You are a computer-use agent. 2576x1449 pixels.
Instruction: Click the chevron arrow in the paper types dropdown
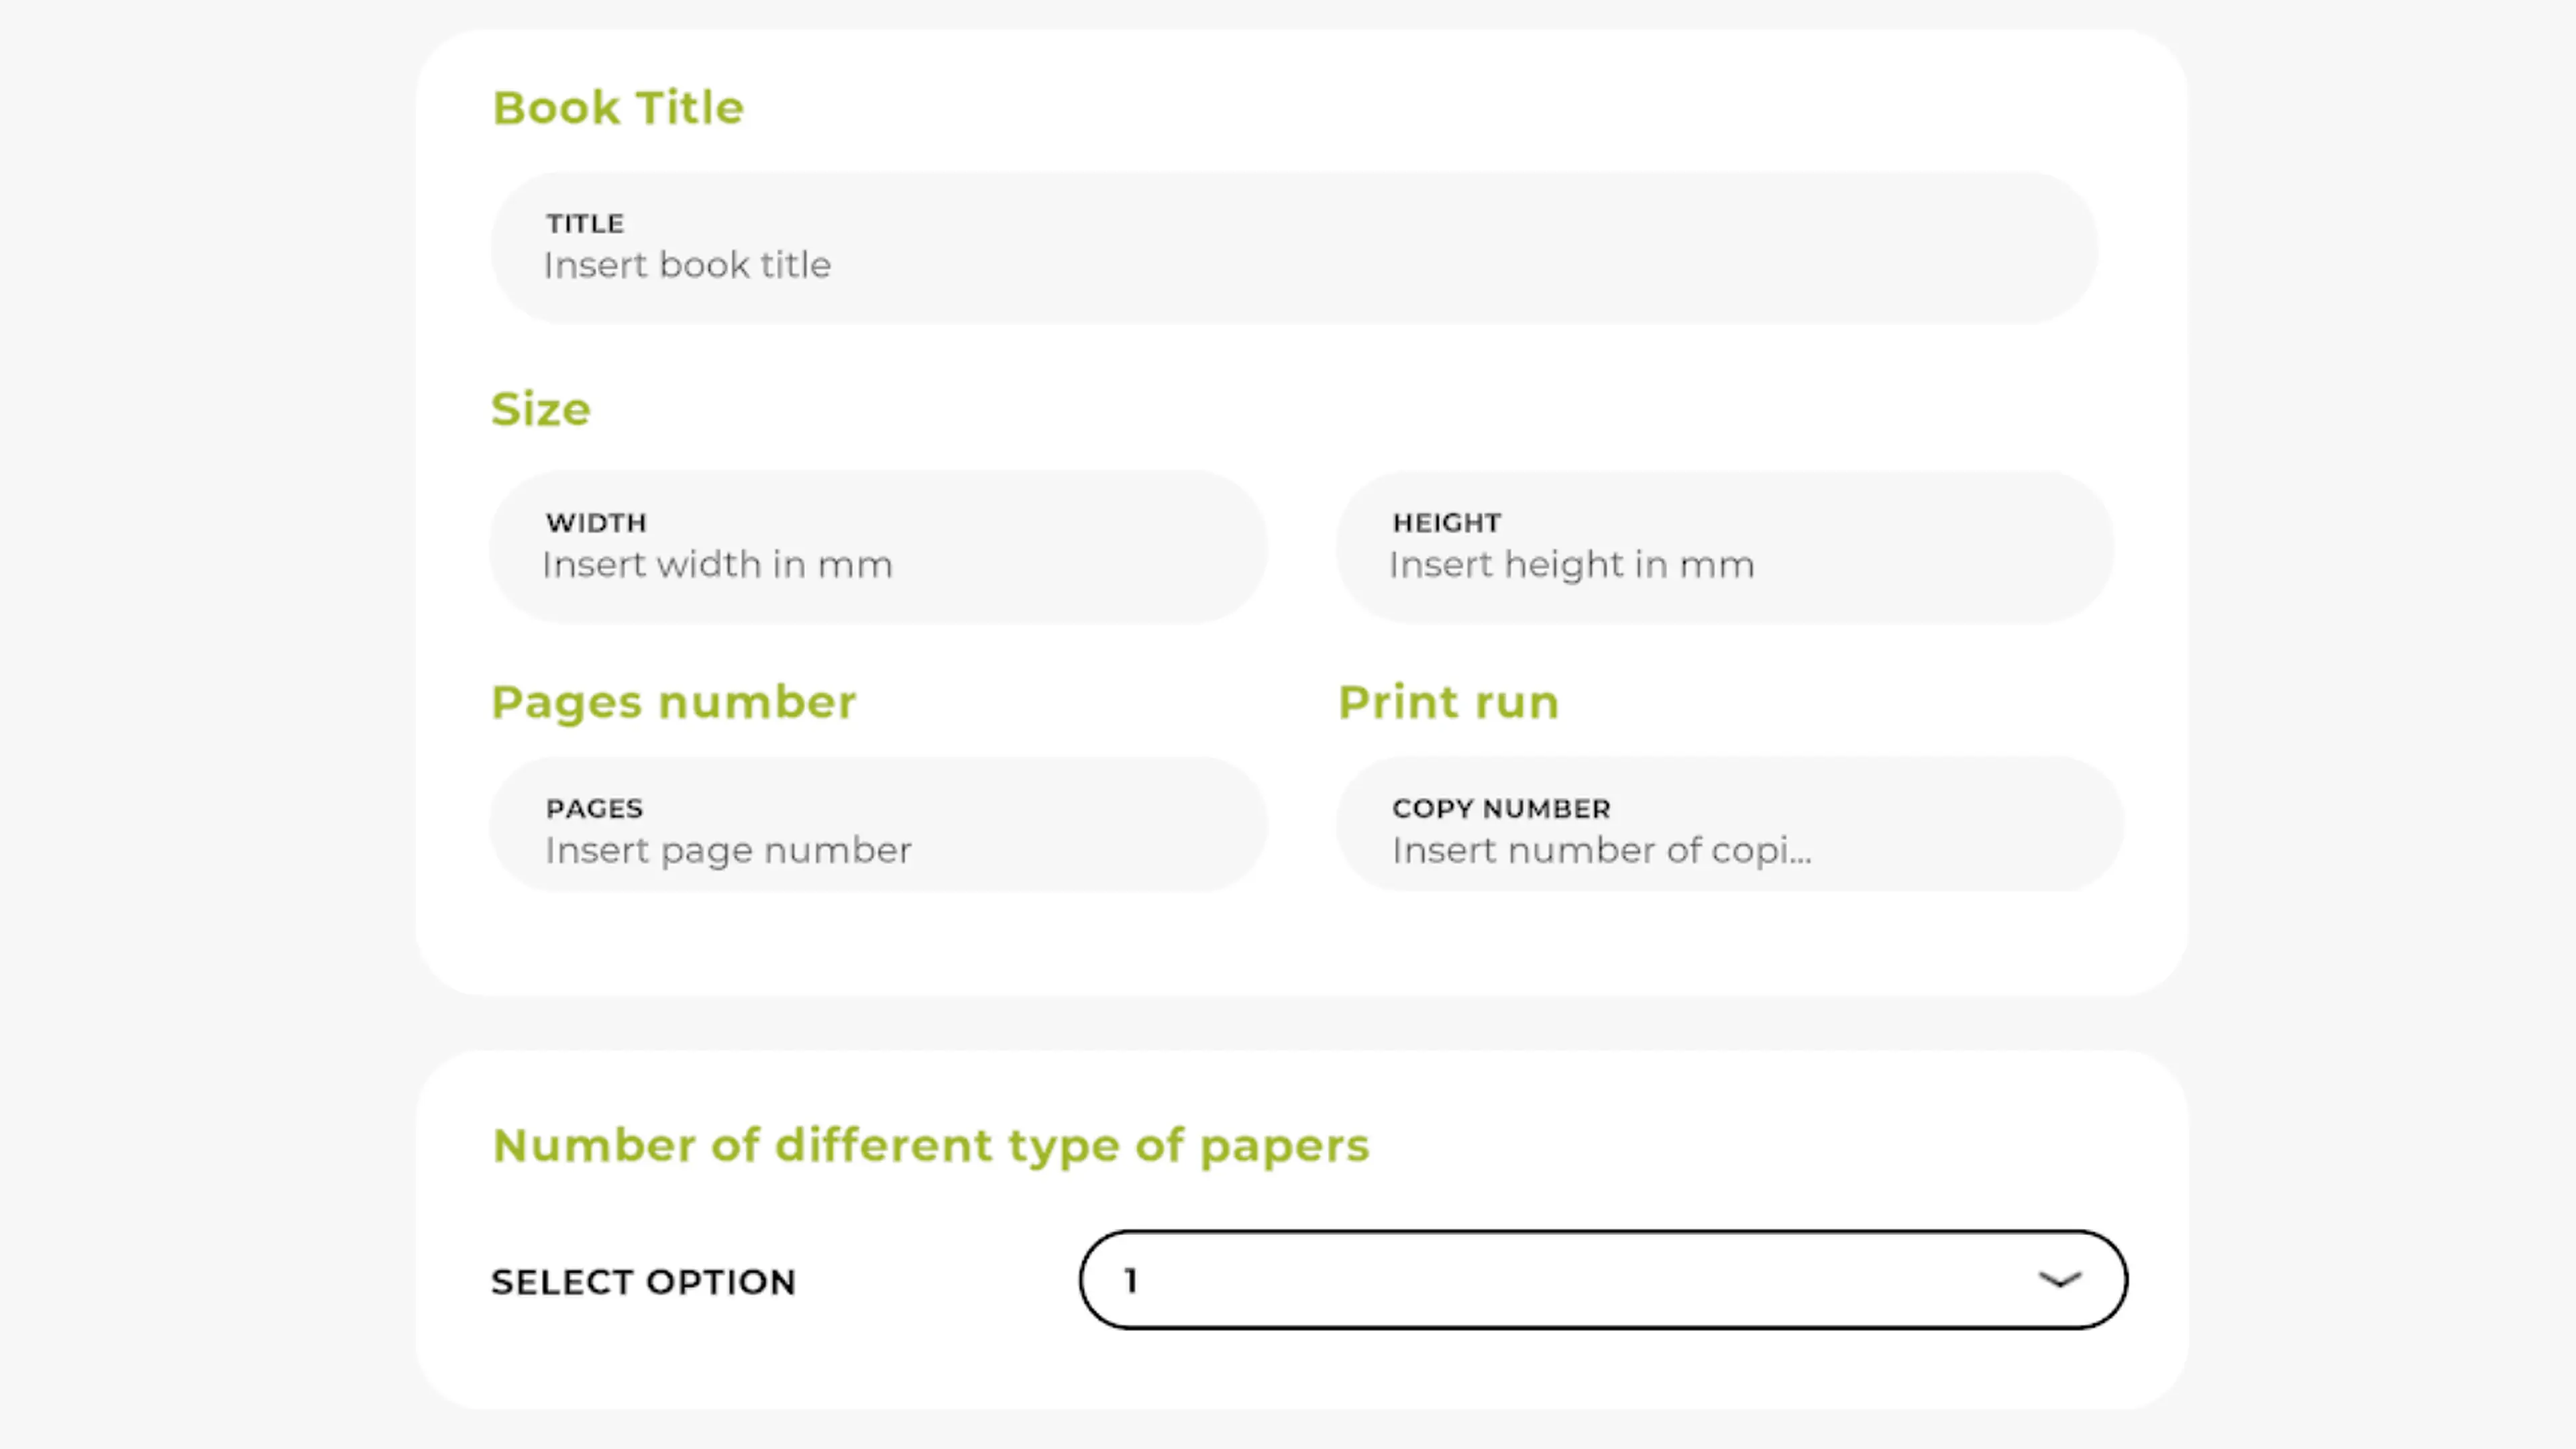(x=2059, y=1279)
